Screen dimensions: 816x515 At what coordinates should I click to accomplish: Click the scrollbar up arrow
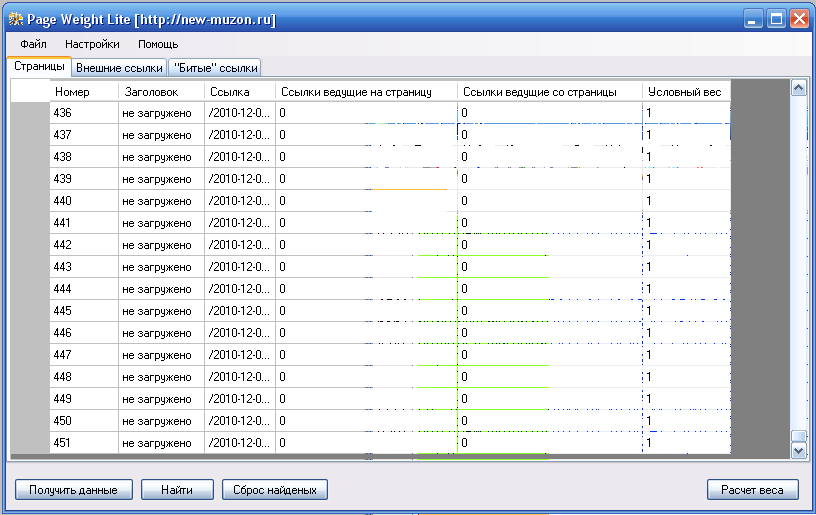(799, 88)
